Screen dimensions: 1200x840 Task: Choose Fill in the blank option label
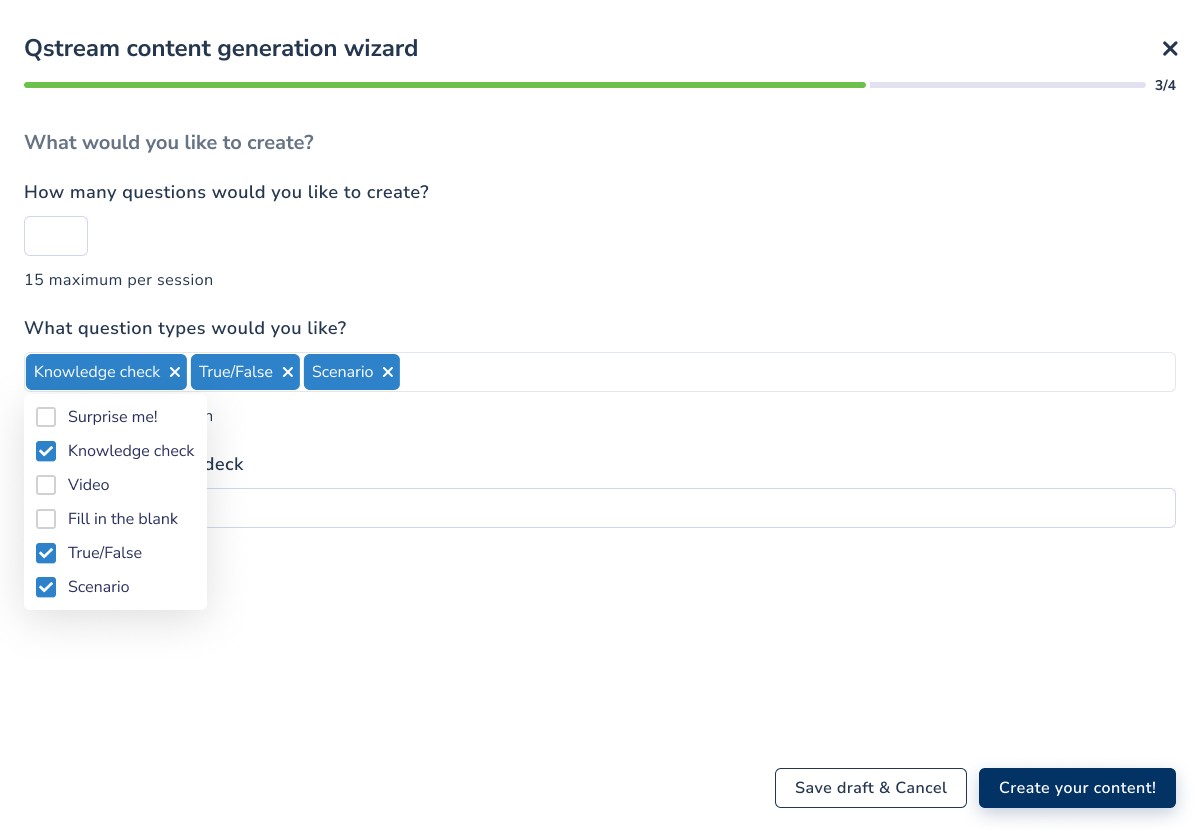pyautogui.click(x=123, y=519)
